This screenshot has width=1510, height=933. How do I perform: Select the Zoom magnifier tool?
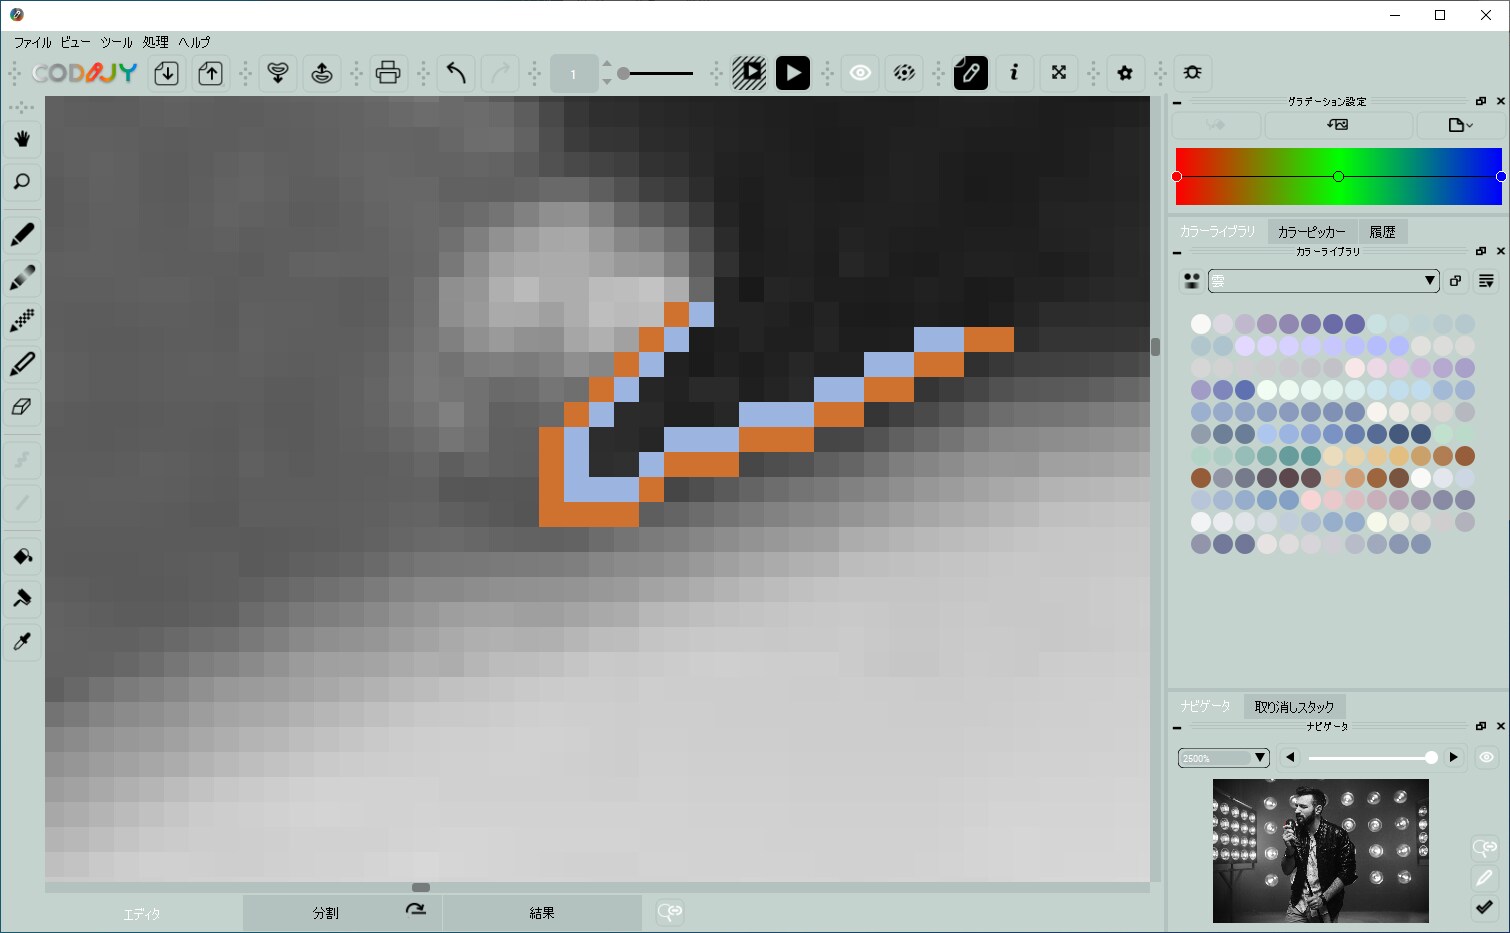coord(22,182)
